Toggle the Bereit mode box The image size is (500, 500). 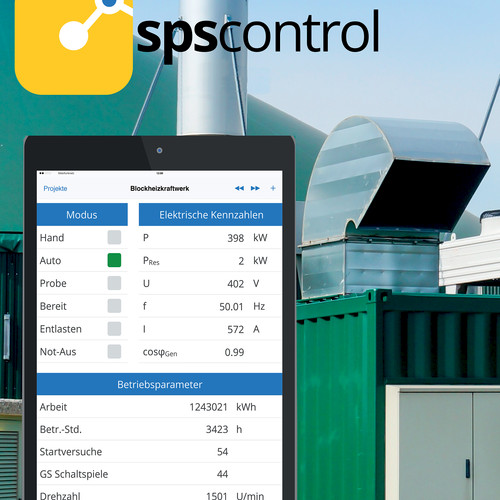pyautogui.click(x=114, y=306)
